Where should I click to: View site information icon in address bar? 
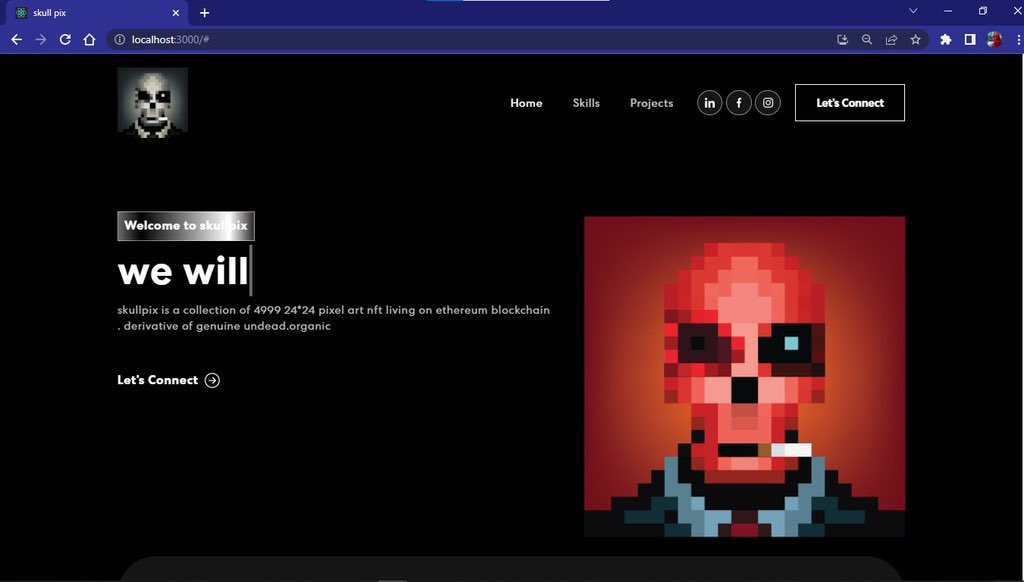(x=120, y=40)
